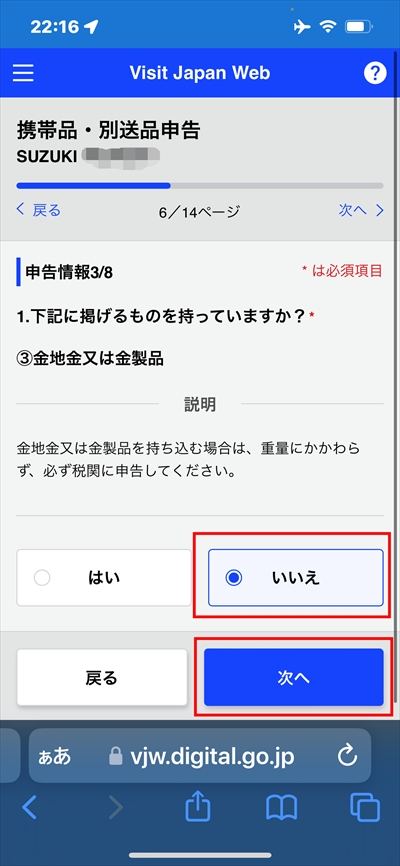Tap the vjw.digital.go.jp address field
Viewport: 400px width, 866px height.
click(200, 756)
